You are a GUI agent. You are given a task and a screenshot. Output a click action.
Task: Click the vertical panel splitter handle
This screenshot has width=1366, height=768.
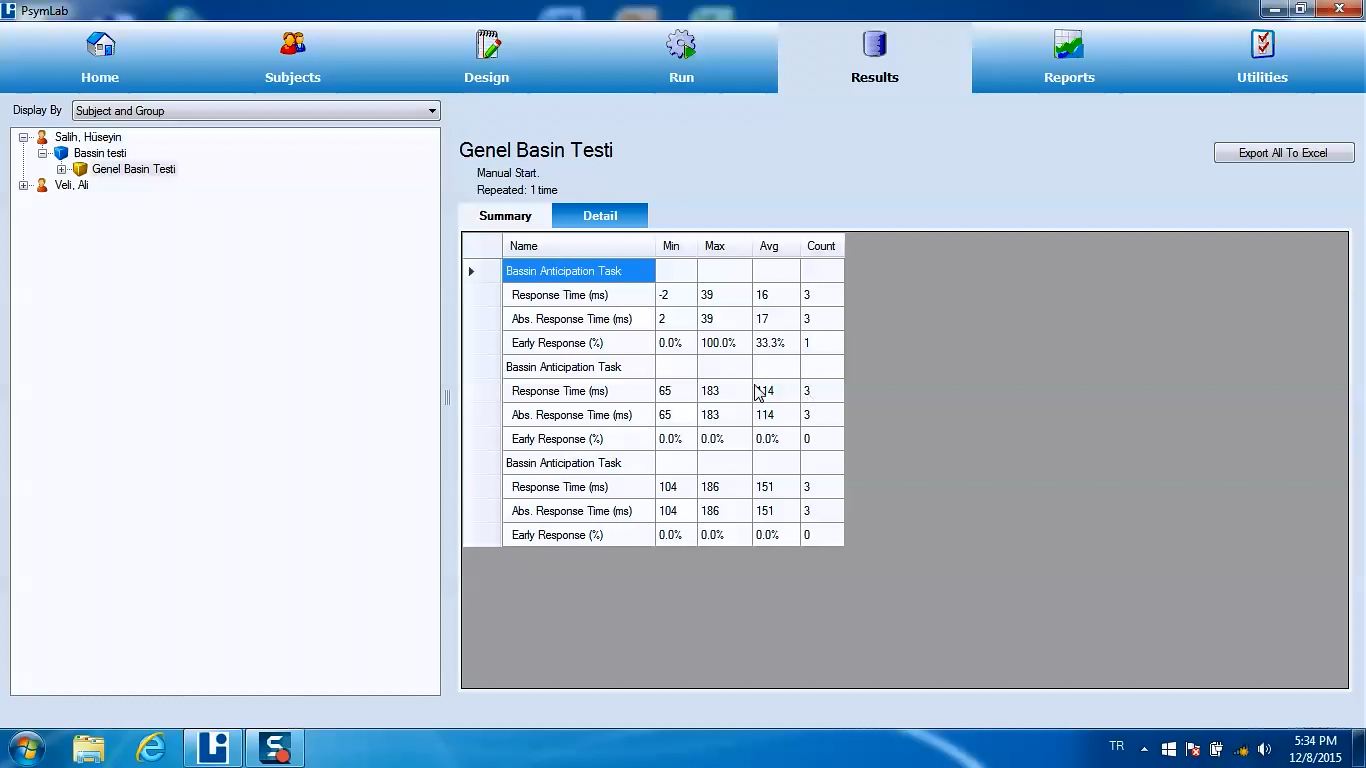[x=447, y=398]
